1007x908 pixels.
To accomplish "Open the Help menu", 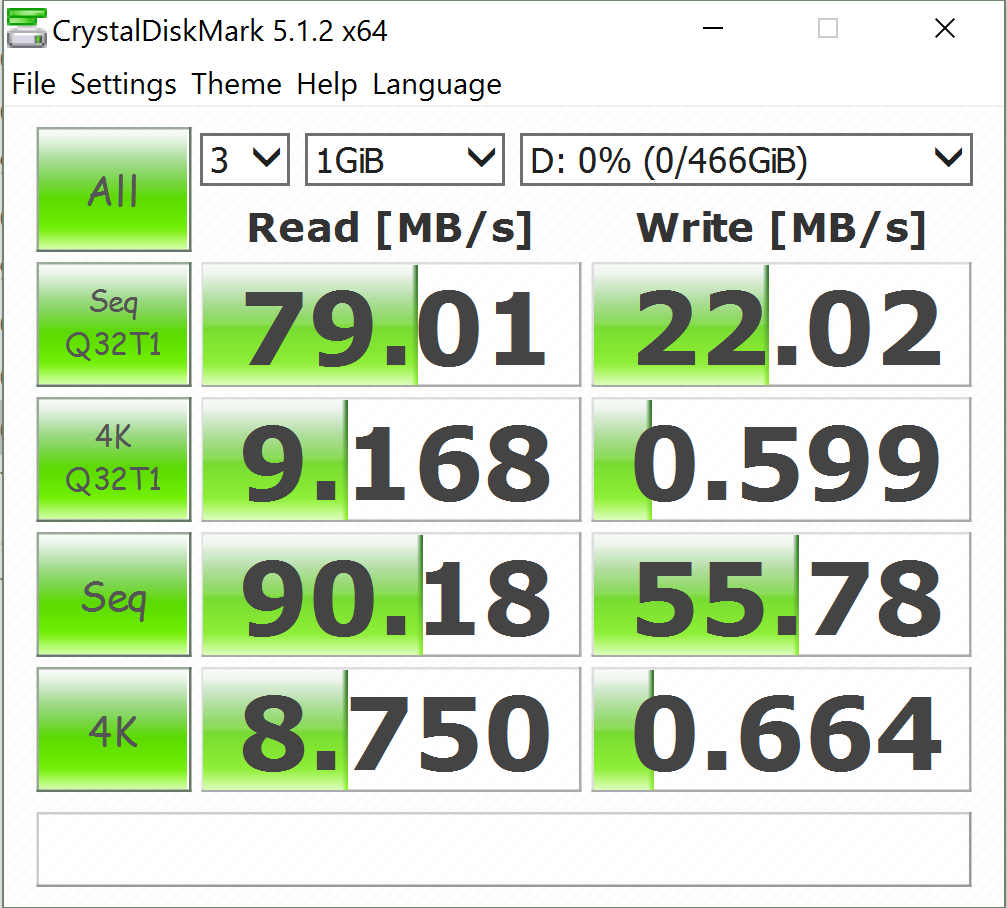I will [x=326, y=85].
